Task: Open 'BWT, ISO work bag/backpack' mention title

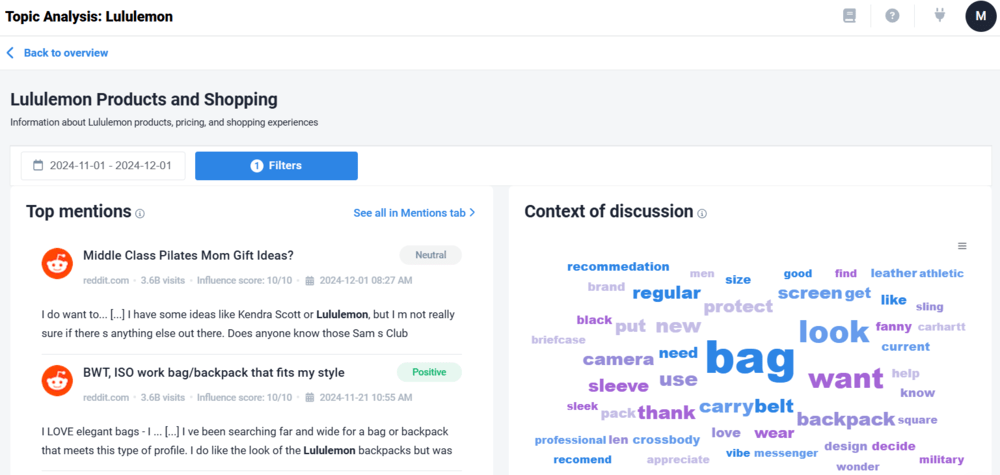Action: [214, 372]
